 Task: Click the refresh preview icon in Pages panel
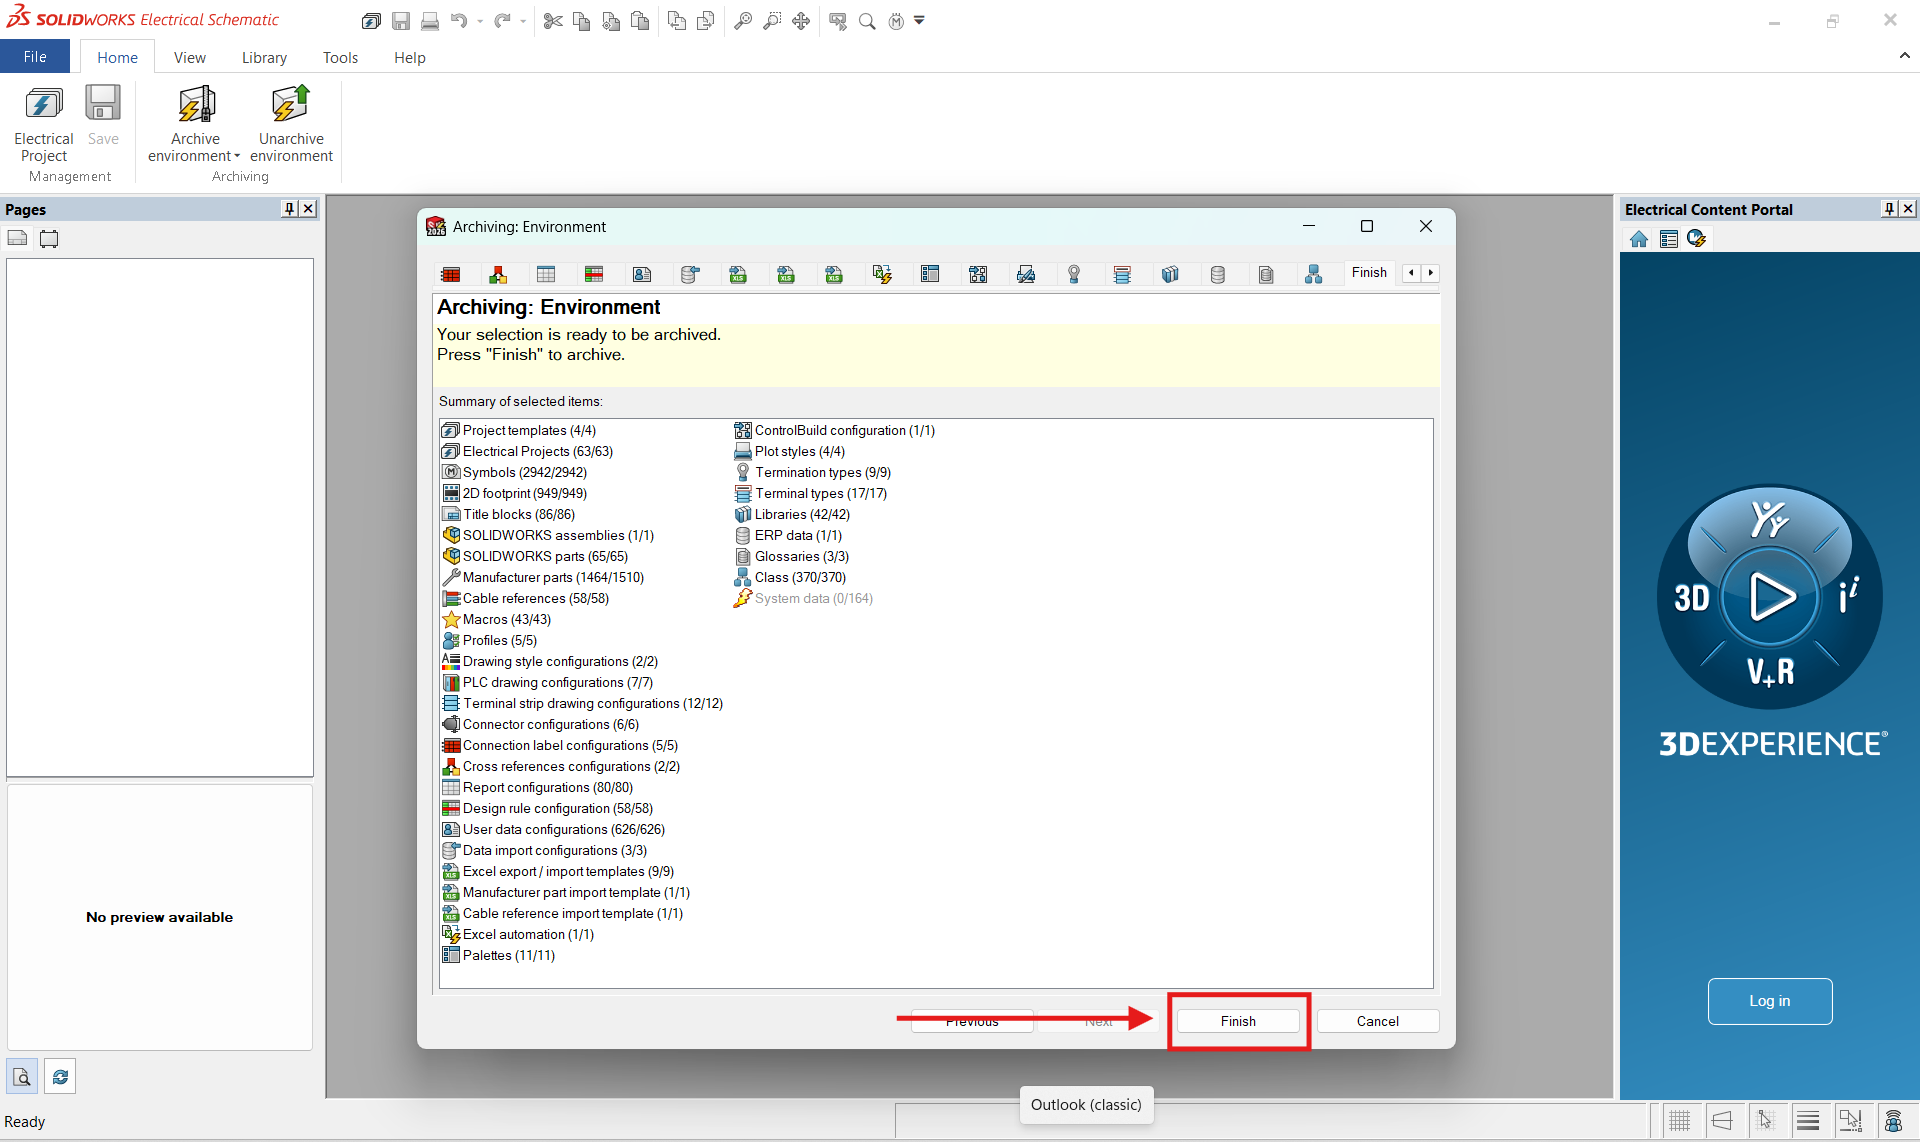tap(60, 1077)
